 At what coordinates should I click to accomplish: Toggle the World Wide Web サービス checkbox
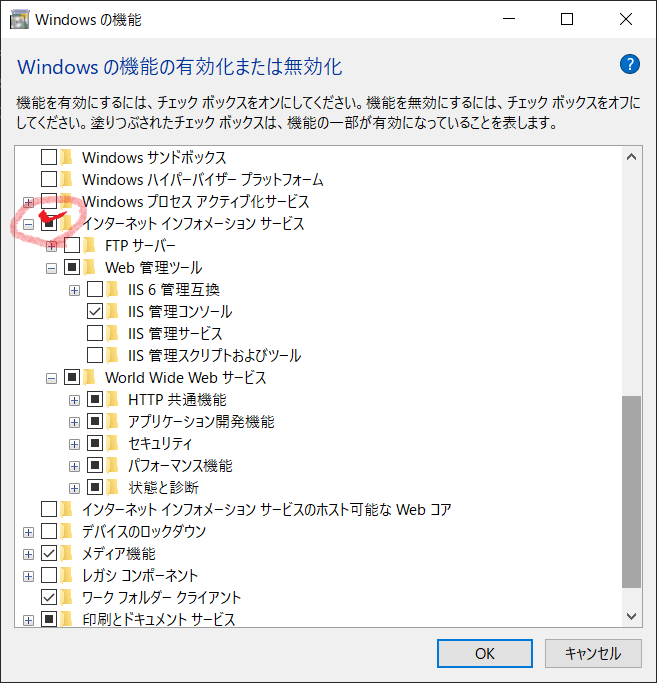tap(72, 377)
